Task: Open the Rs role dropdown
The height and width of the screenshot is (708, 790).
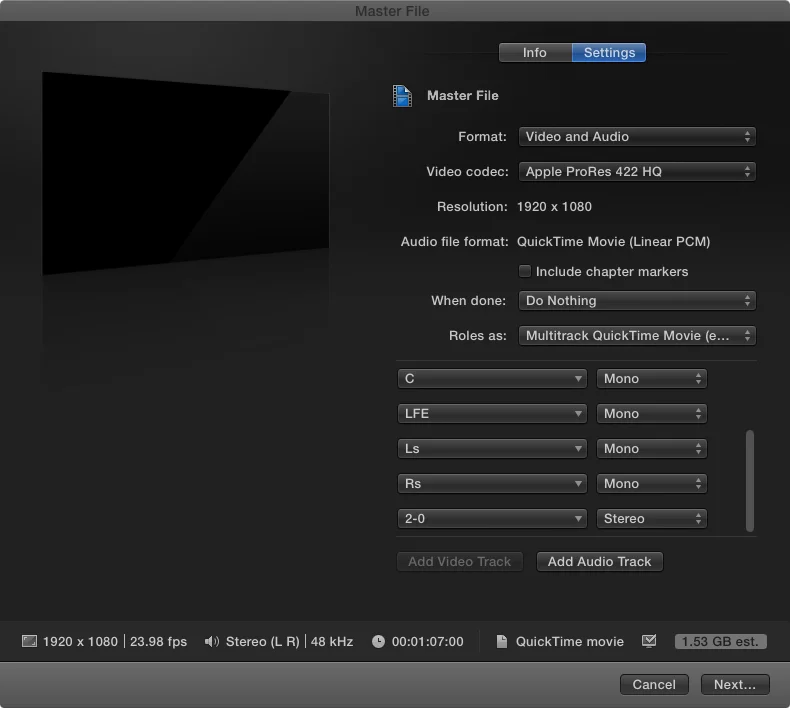Action: click(492, 483)
